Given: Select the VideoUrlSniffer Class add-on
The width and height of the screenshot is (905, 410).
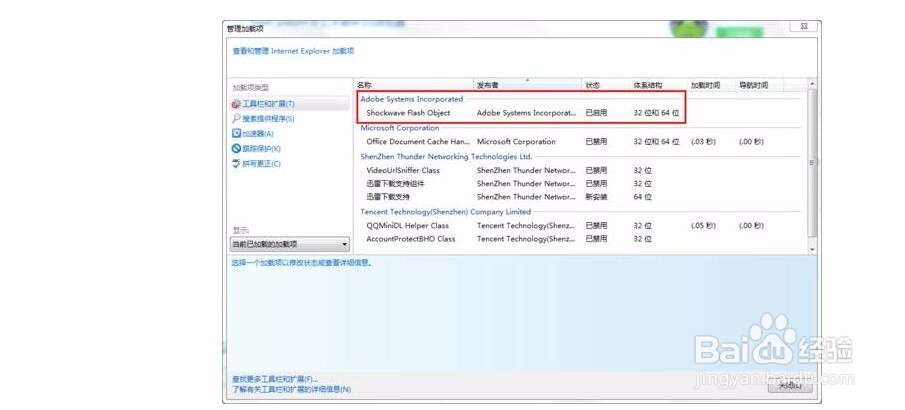Looking at the screenshot, I should (403, 170).
